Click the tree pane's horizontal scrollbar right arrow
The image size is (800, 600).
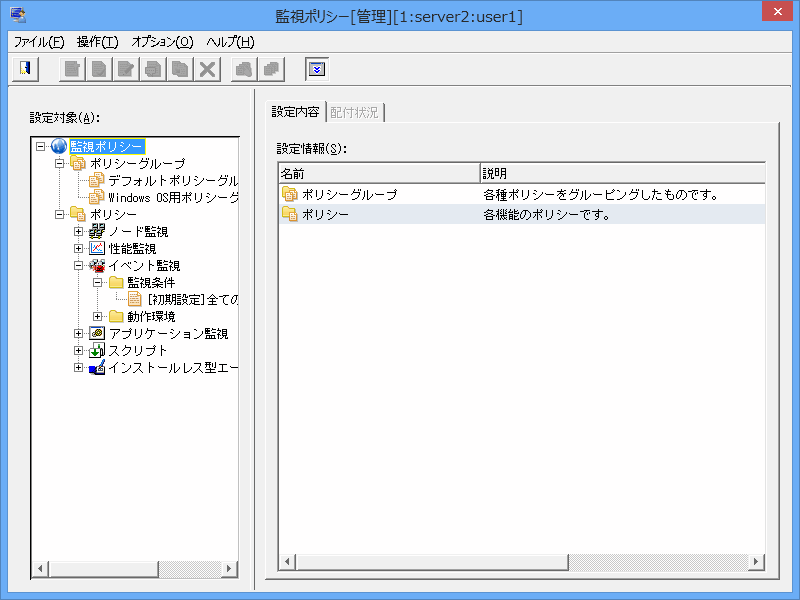point(229,569)
